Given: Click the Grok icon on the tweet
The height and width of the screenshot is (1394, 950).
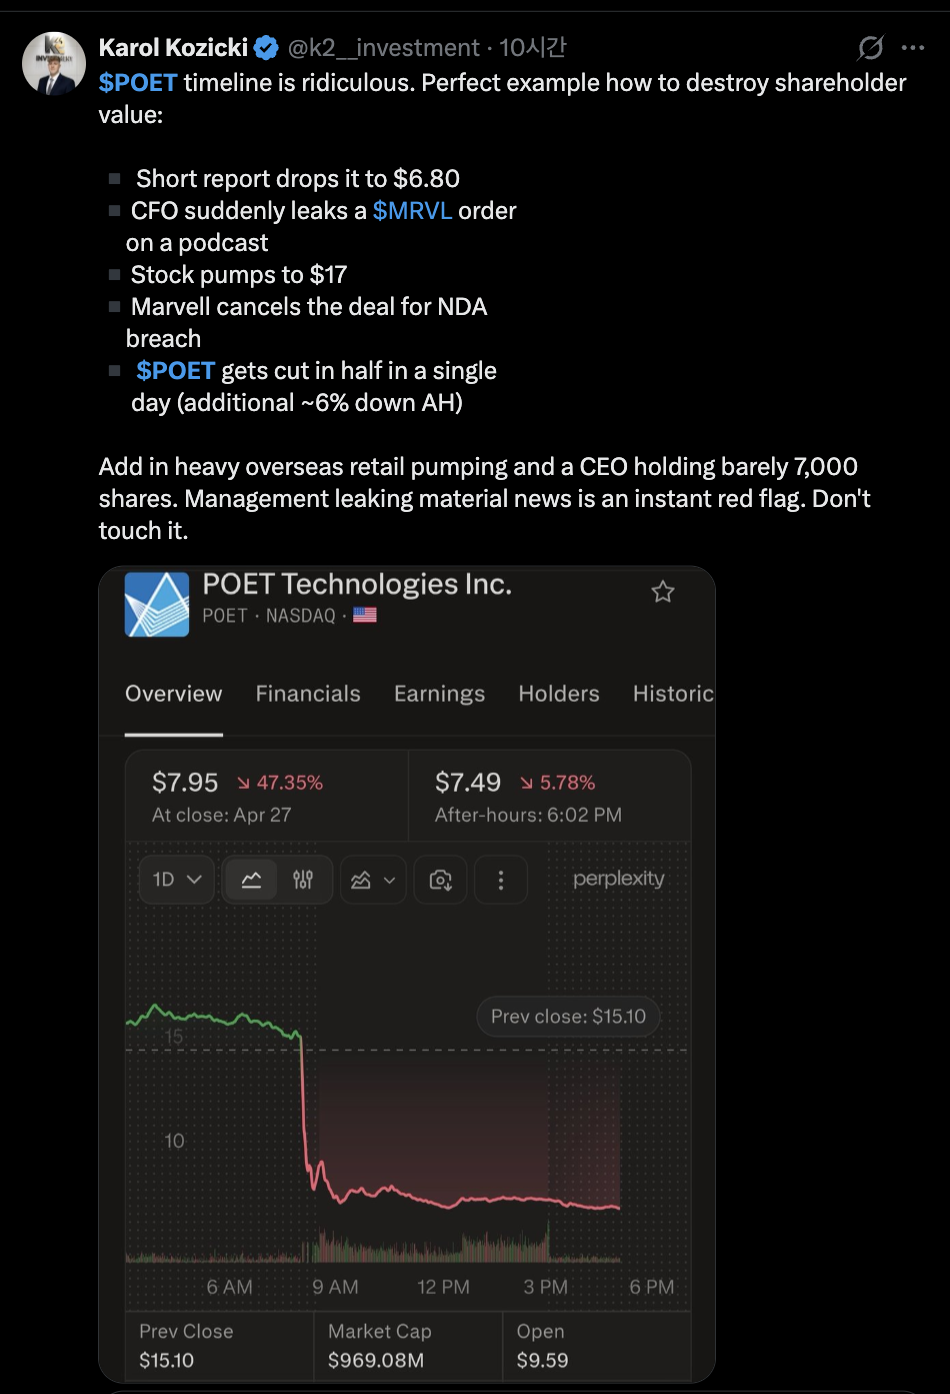Looking at the screenshot, I should pyautogui.click(x=871, y=47).
